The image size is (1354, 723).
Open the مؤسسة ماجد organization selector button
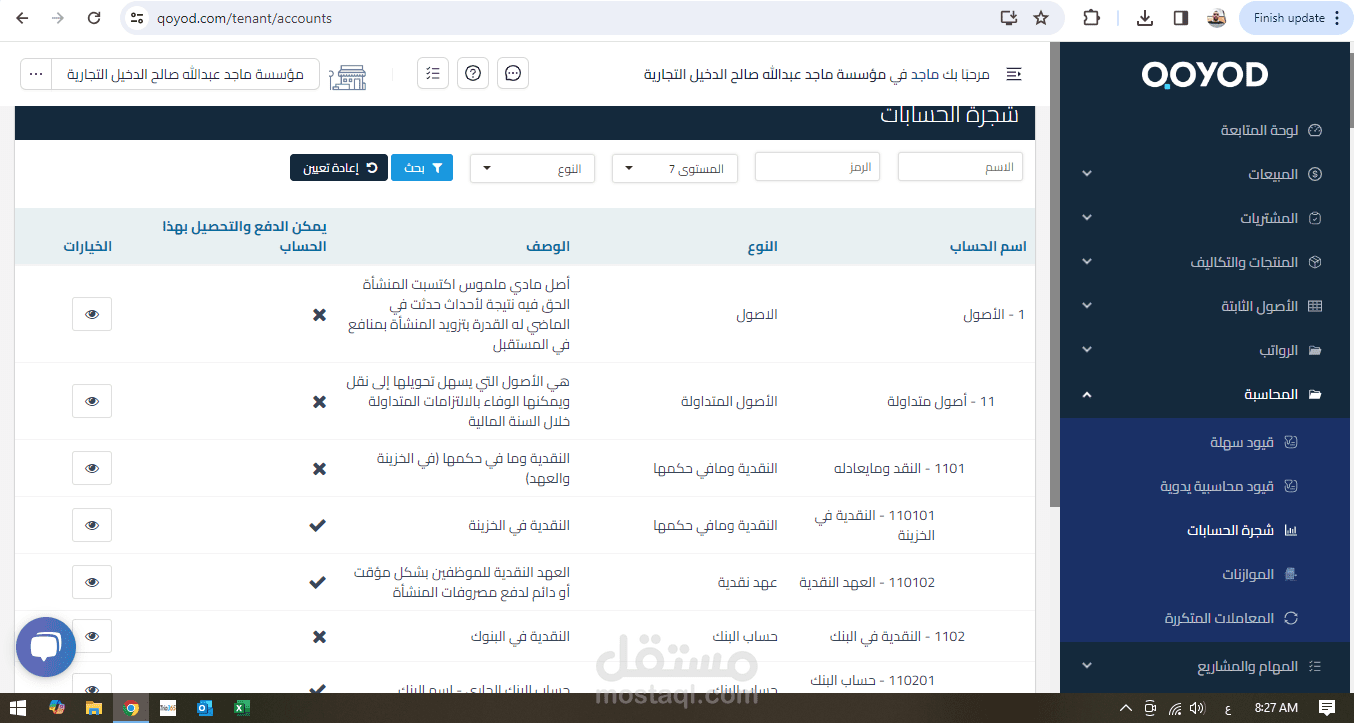185,74
